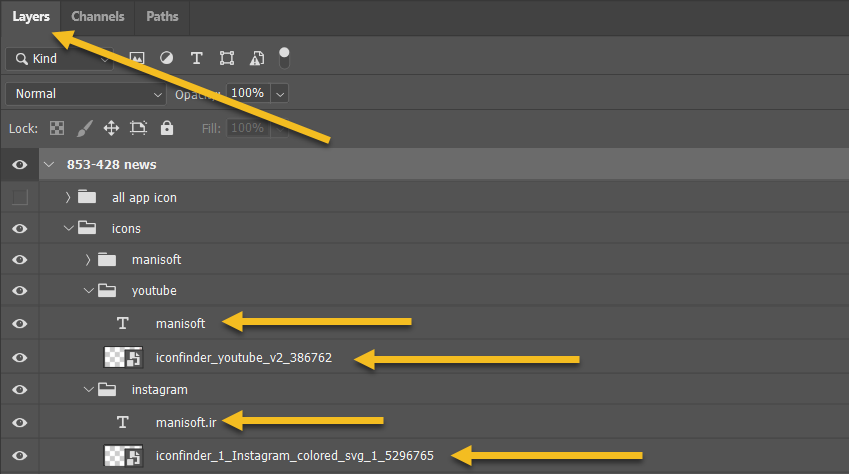Filter for type layers icon
The image size is (849, 474).
coord(197,58)
